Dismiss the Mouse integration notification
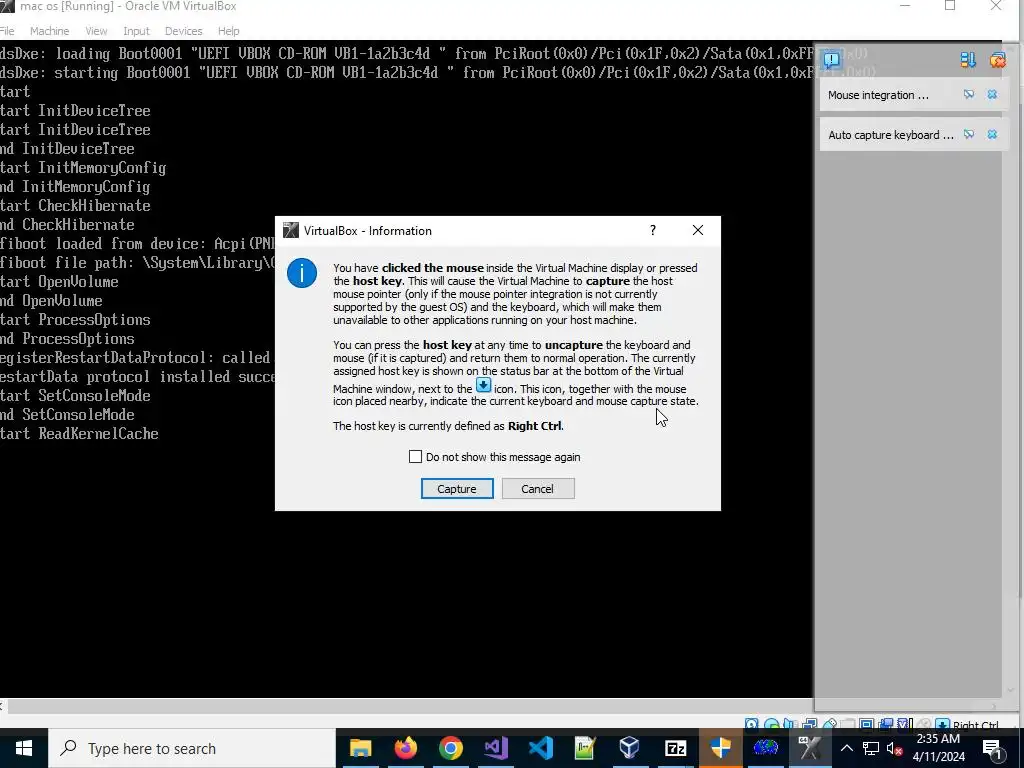 pos(992,95)
